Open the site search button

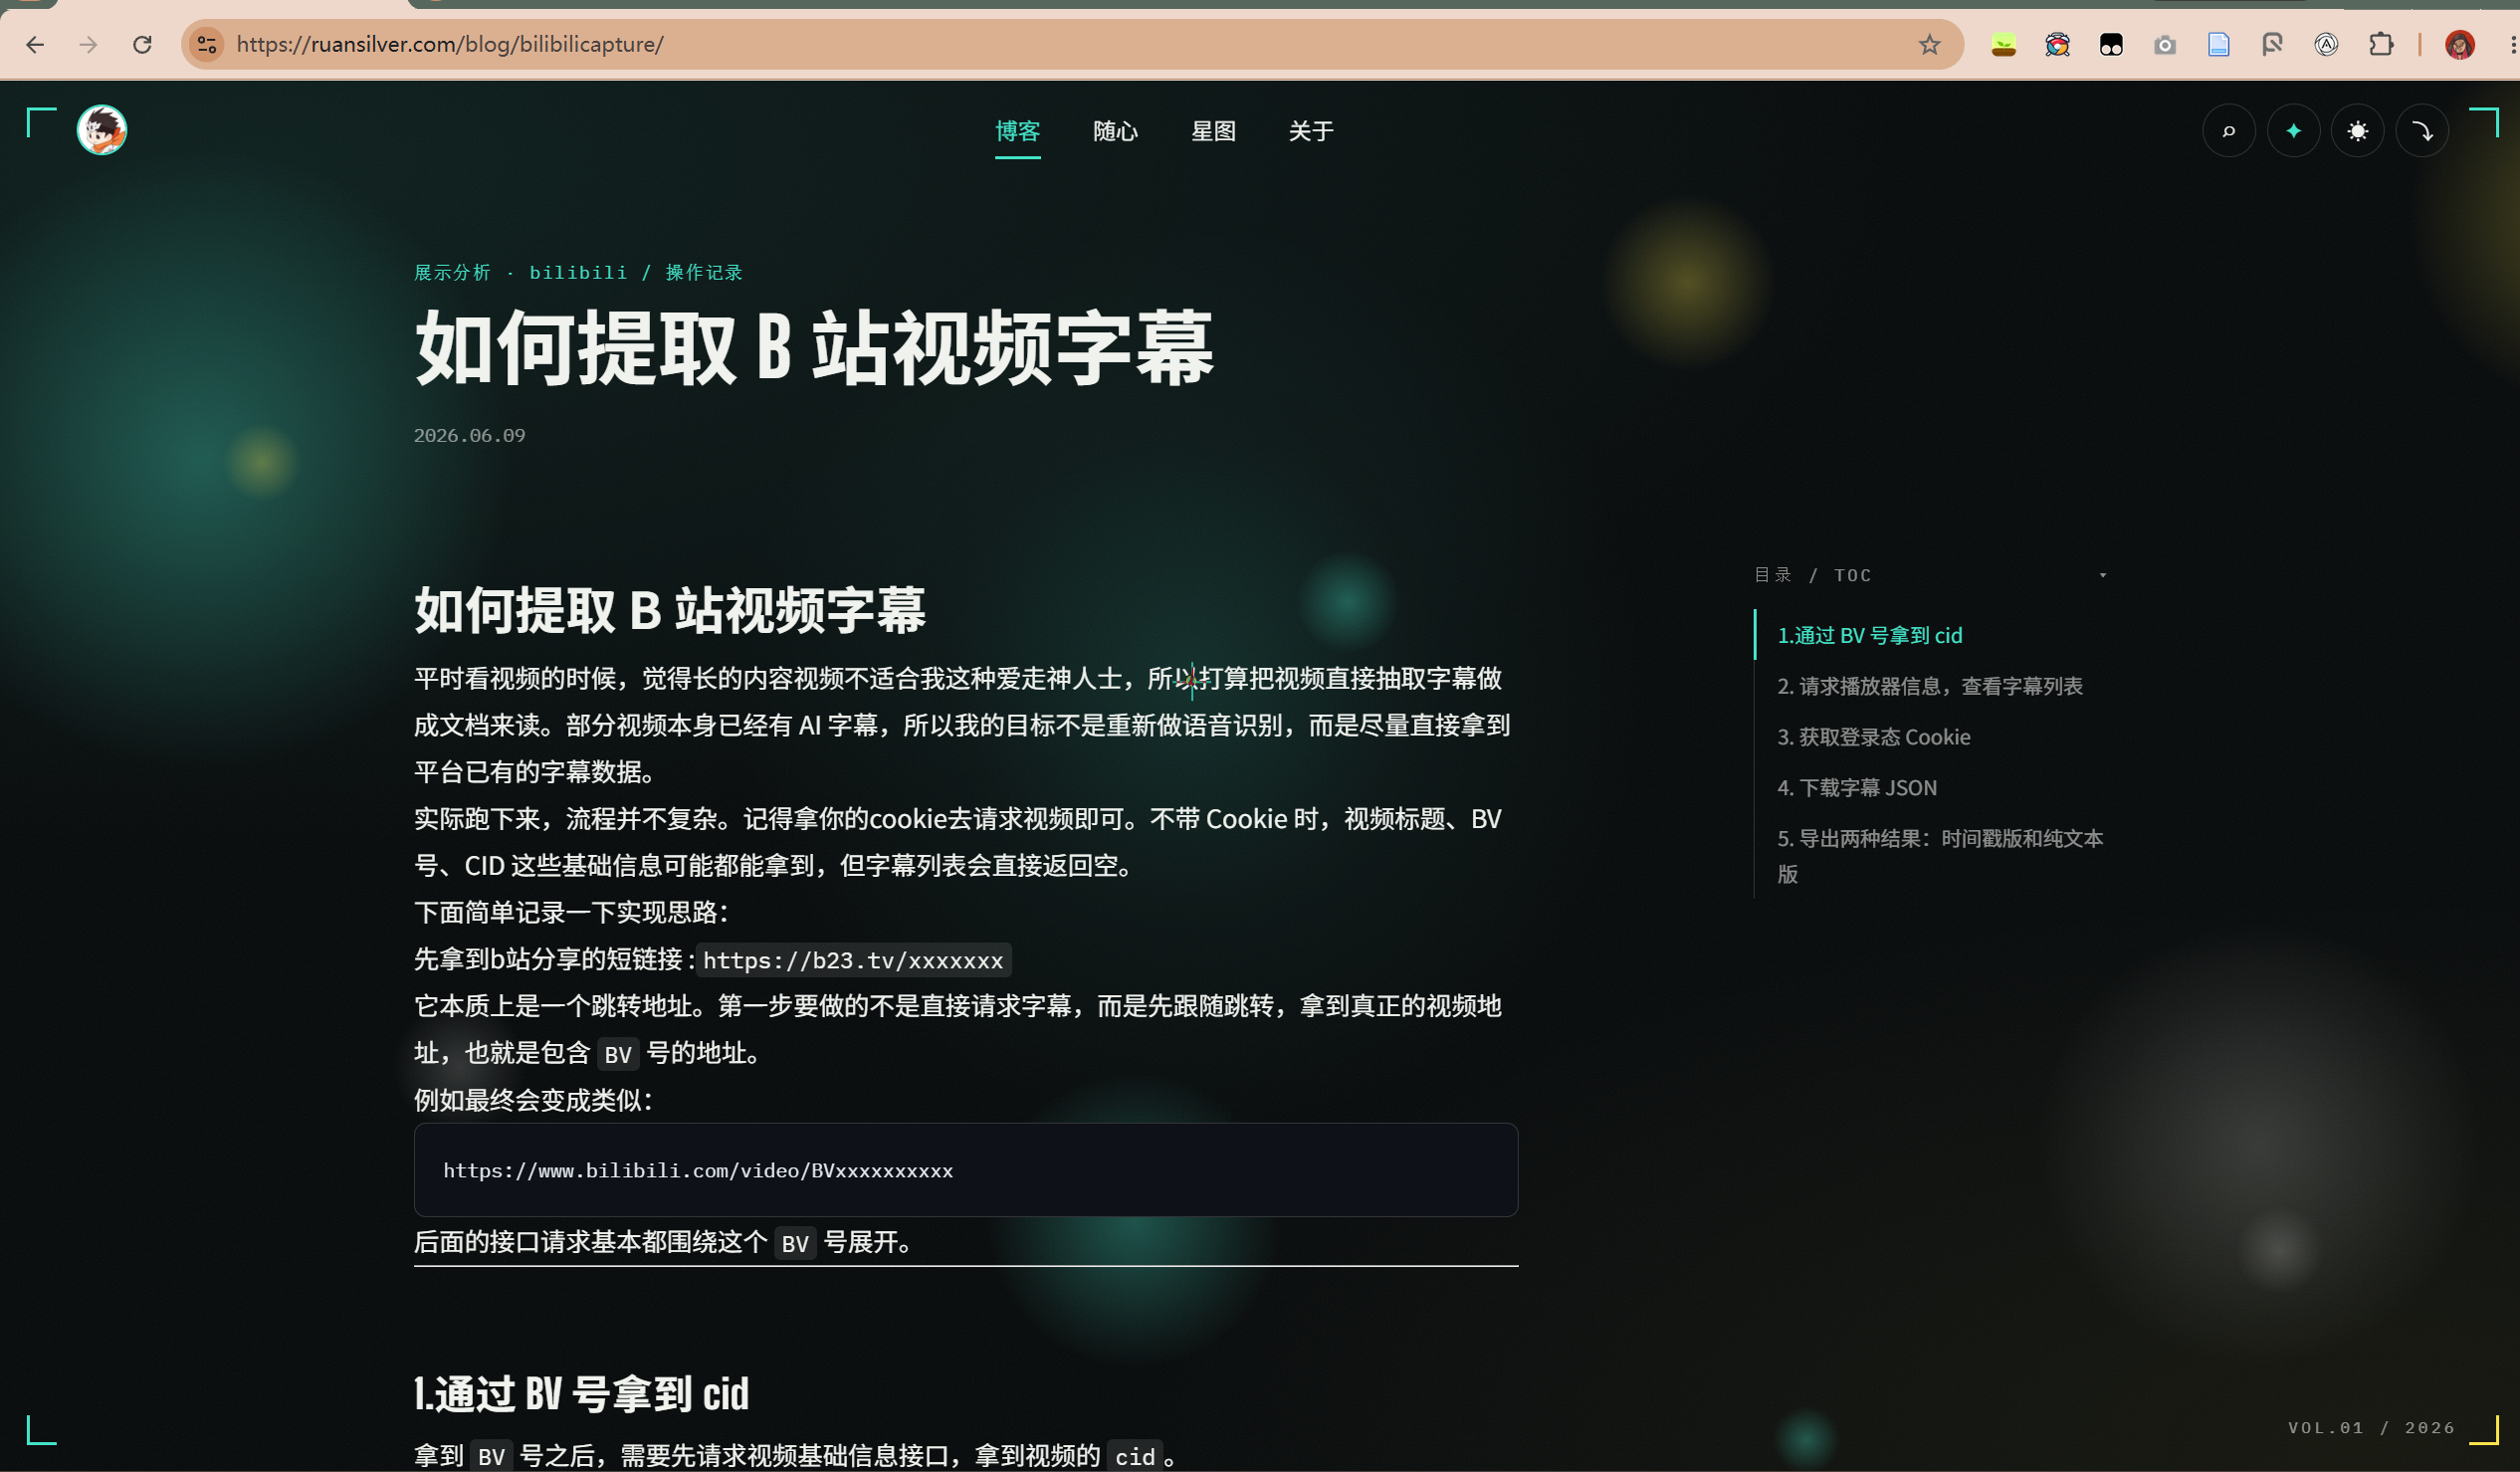point(2229,131)
